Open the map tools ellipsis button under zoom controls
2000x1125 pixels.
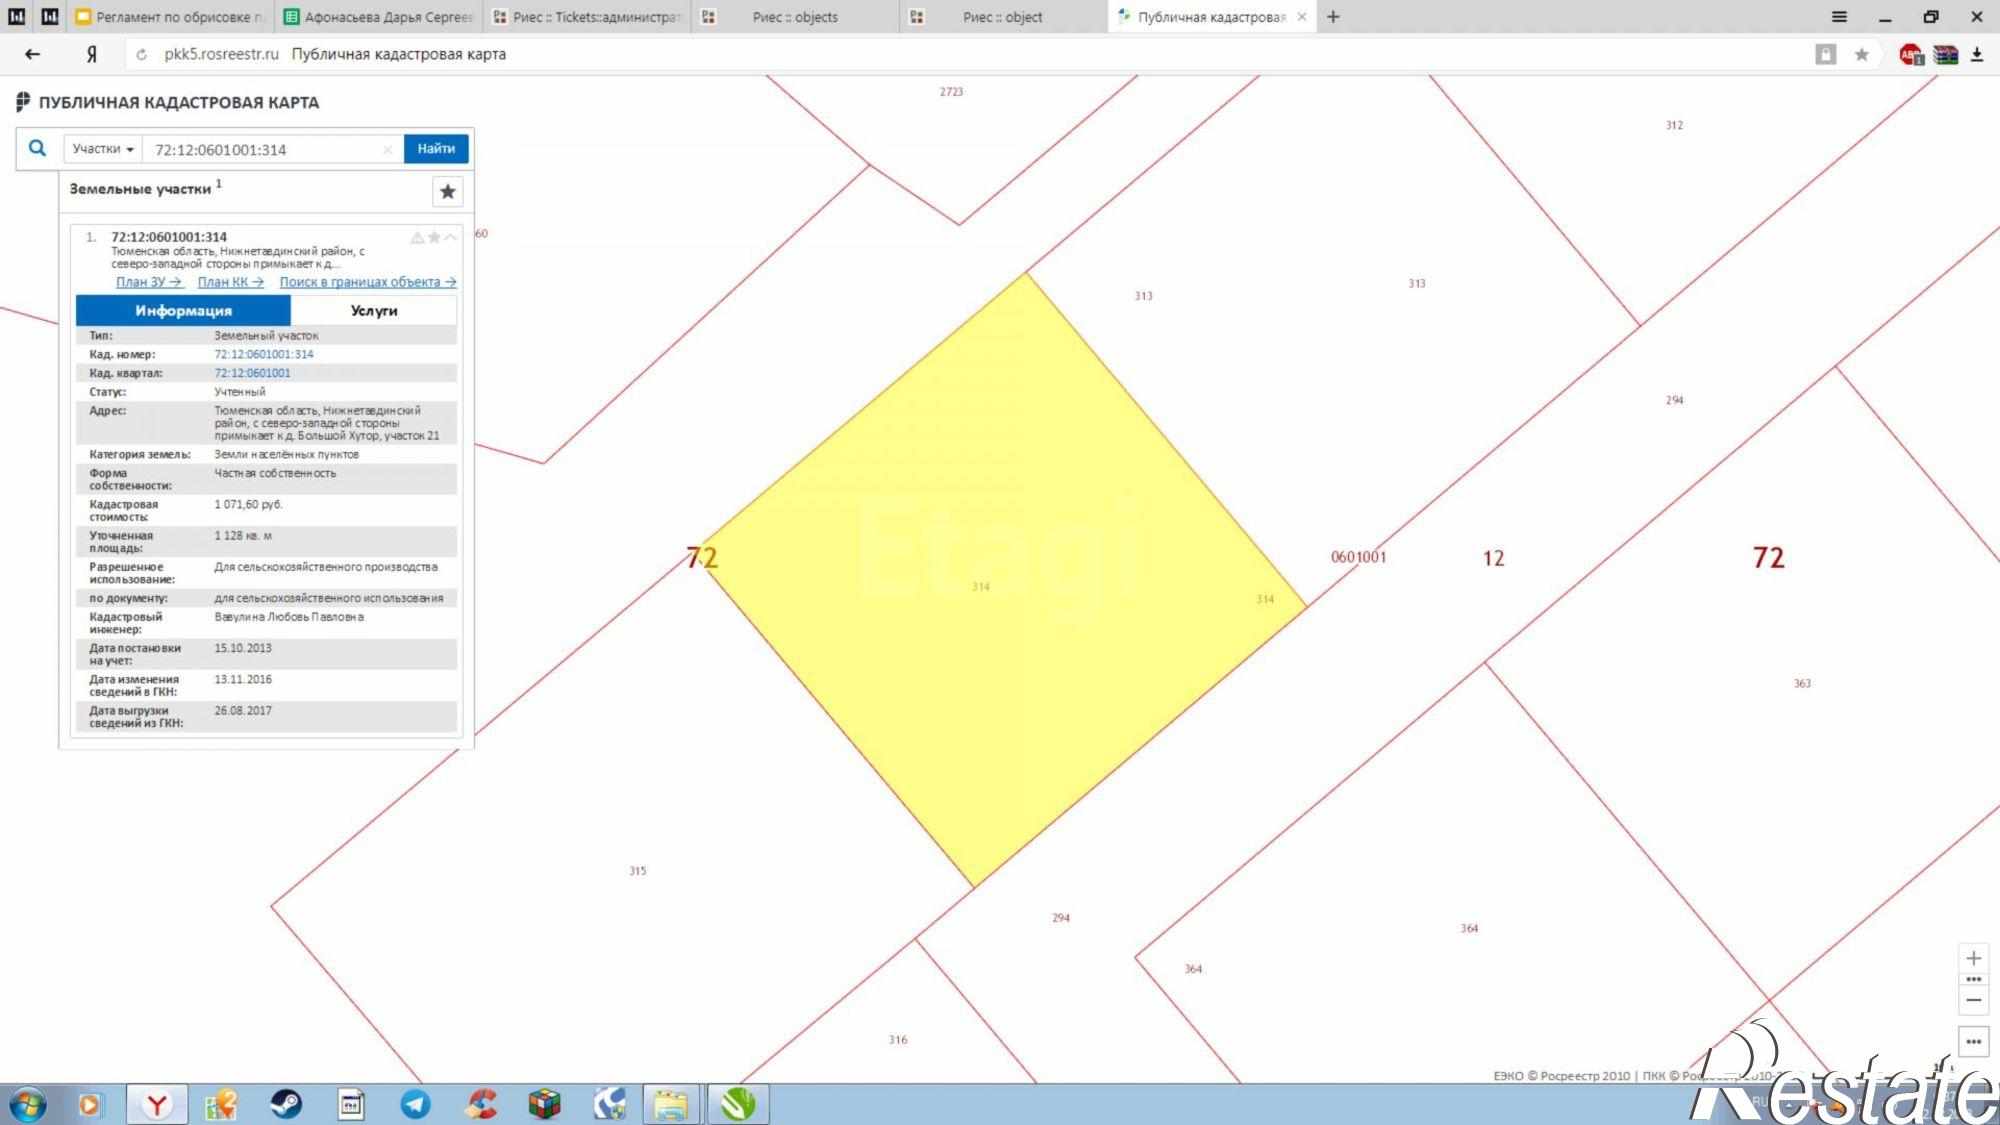tap(1973, 1041)
